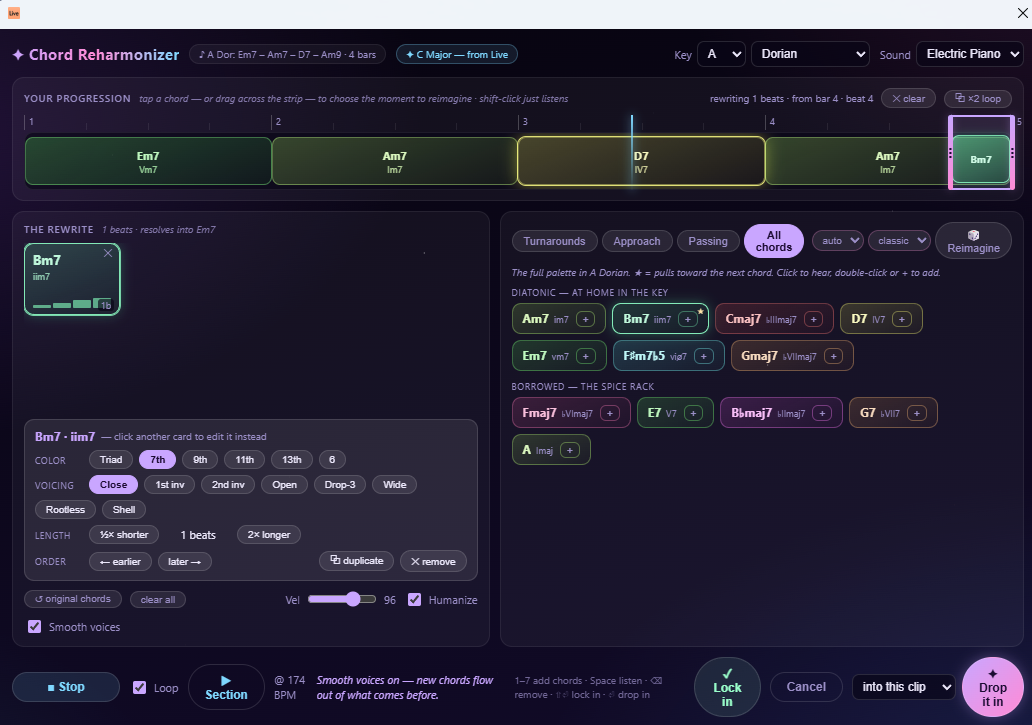Choose Drop-3 voicing
This screenshot has height=725, width=1032.
(x=340, y=485)
